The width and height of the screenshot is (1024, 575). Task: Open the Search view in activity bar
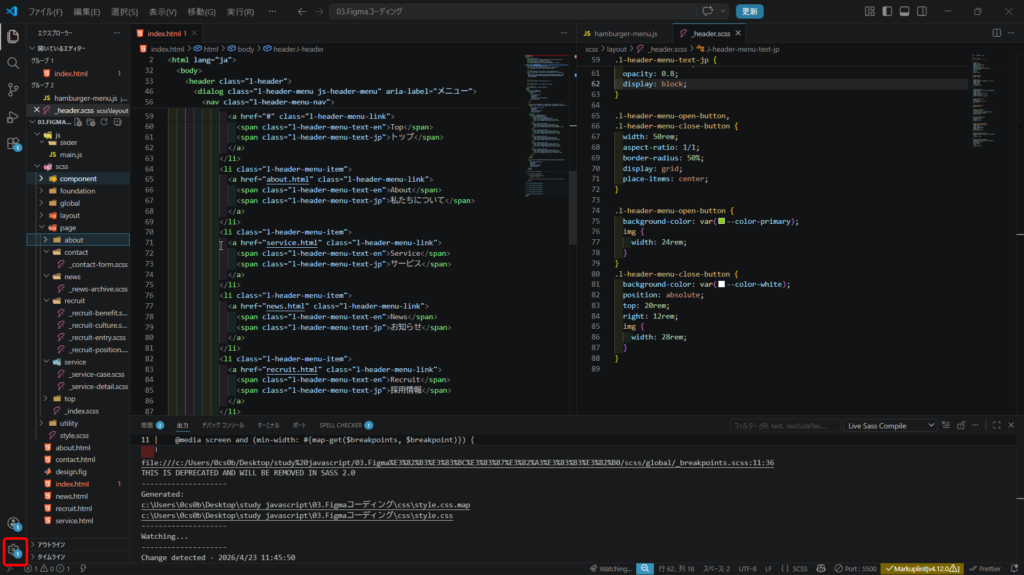point(13,62)
